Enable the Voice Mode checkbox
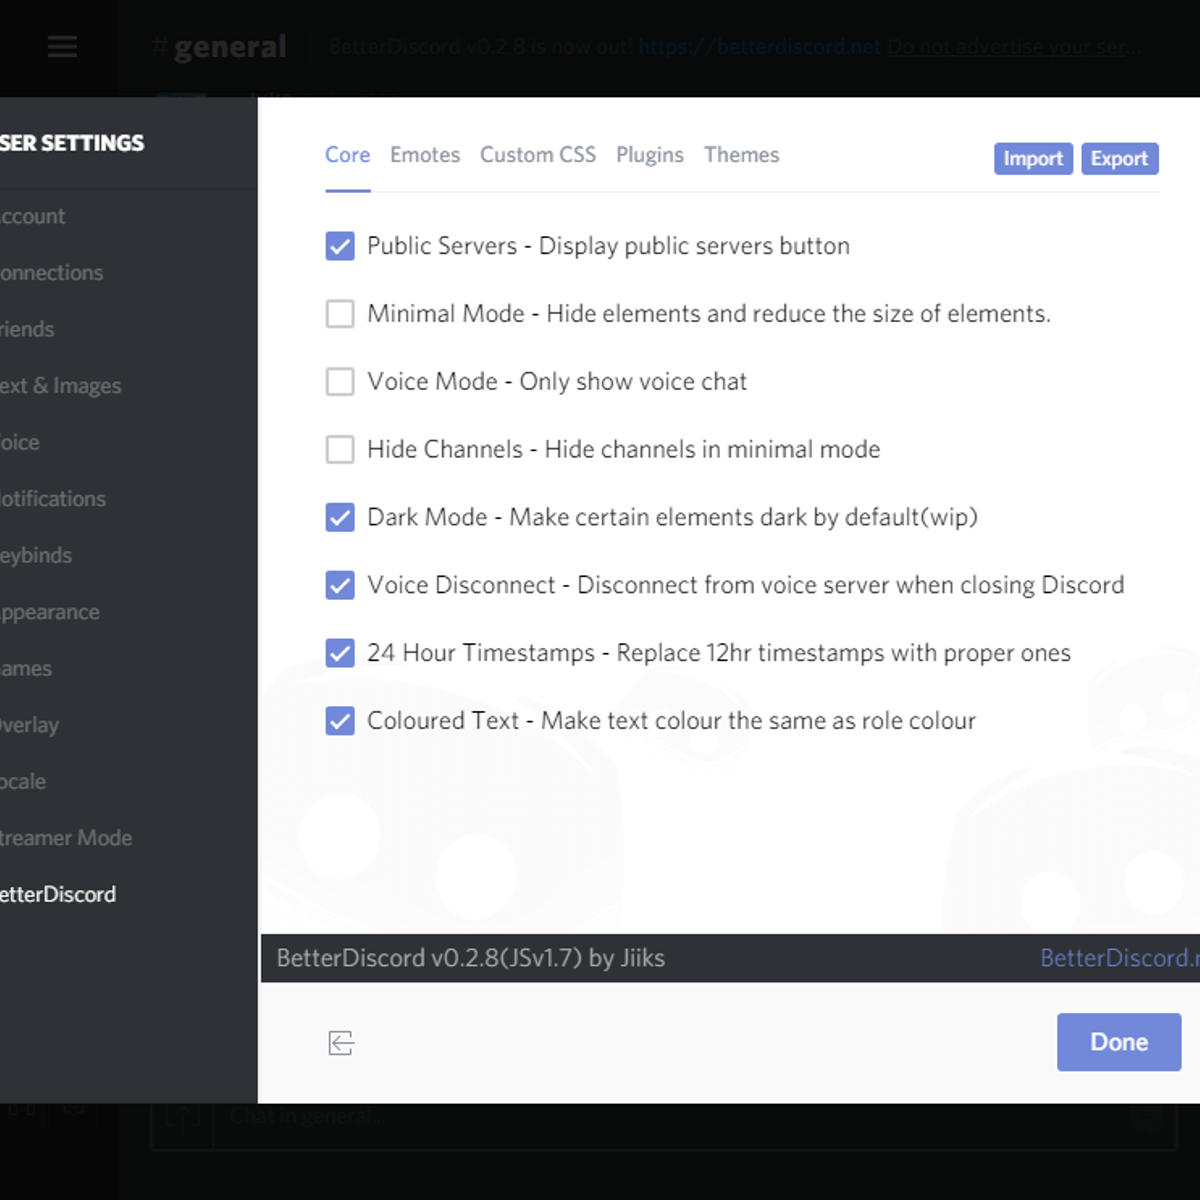Viewport: 1200px width, 1200px height. (x=340, y=382)
